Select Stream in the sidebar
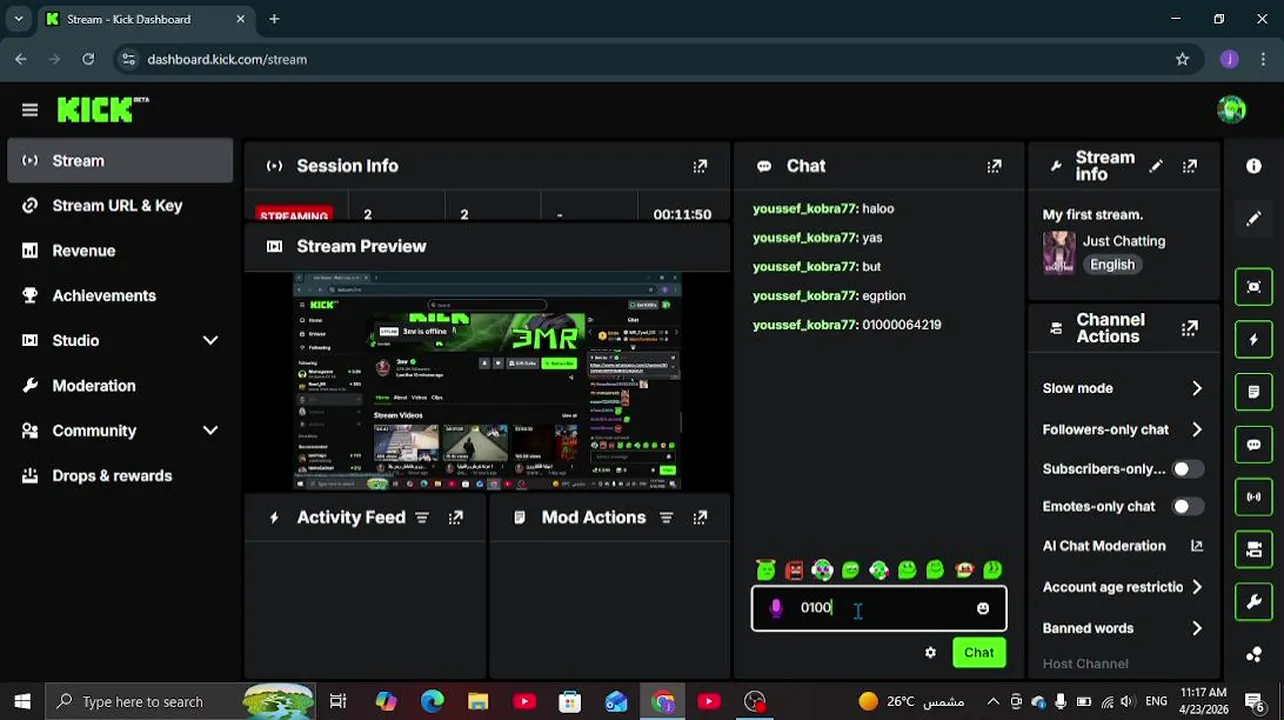The width and height of the screenshot is (1284, 720). pyautogui.click(x=120, y=160)
